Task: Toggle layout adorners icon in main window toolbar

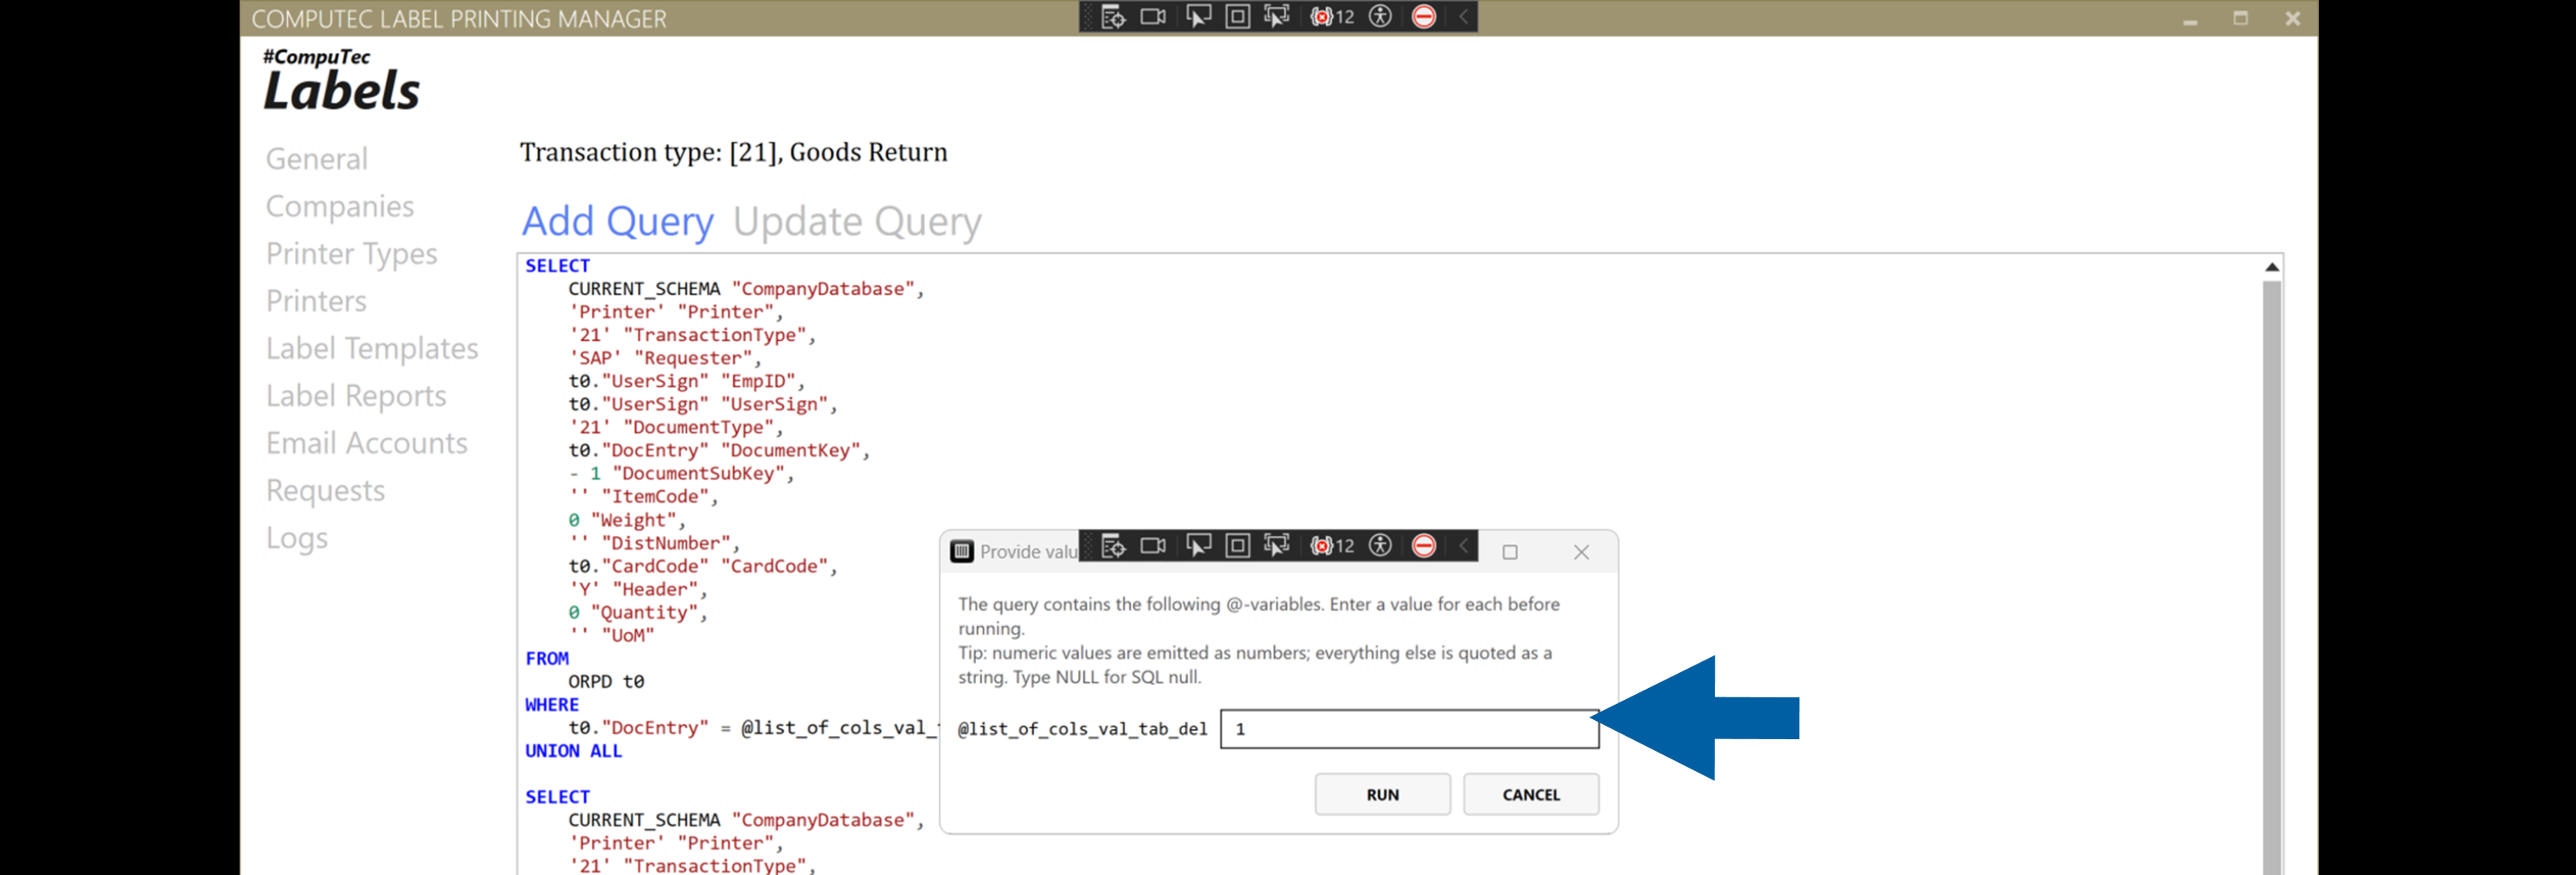Action: coord(1237,17)
